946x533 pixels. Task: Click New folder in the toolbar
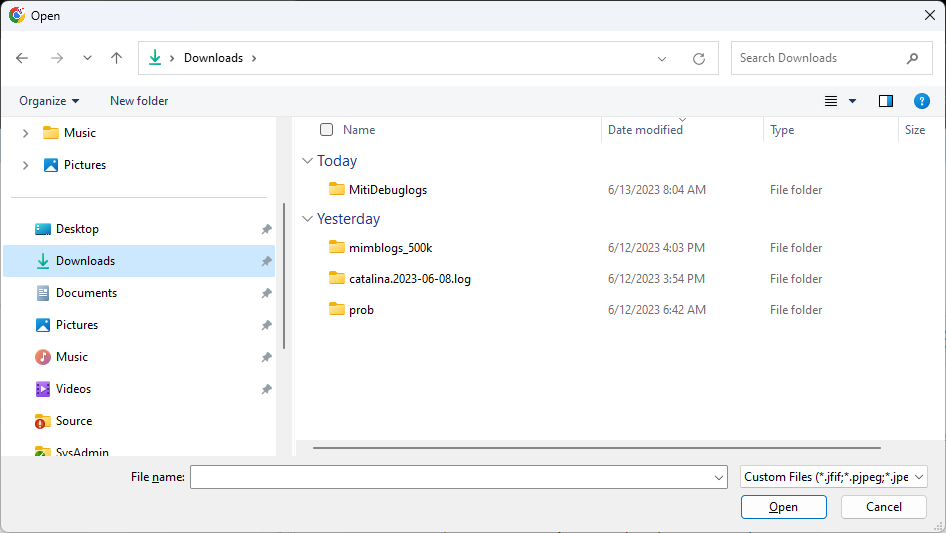(139, 101)
